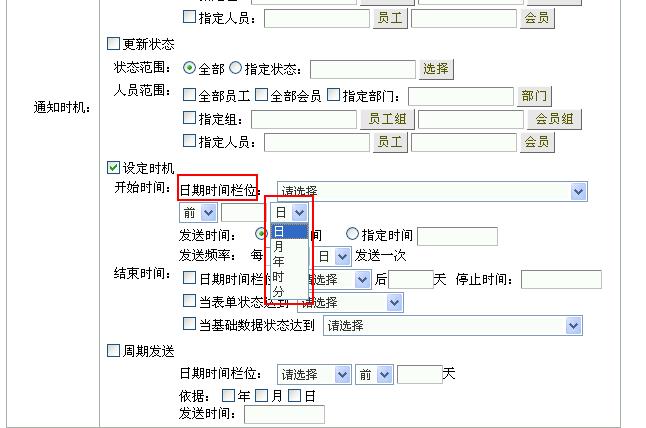Open the 当基础数据状态达到 dropdown
The height and width of the screenshot is (428, 646).
point(452,325)
